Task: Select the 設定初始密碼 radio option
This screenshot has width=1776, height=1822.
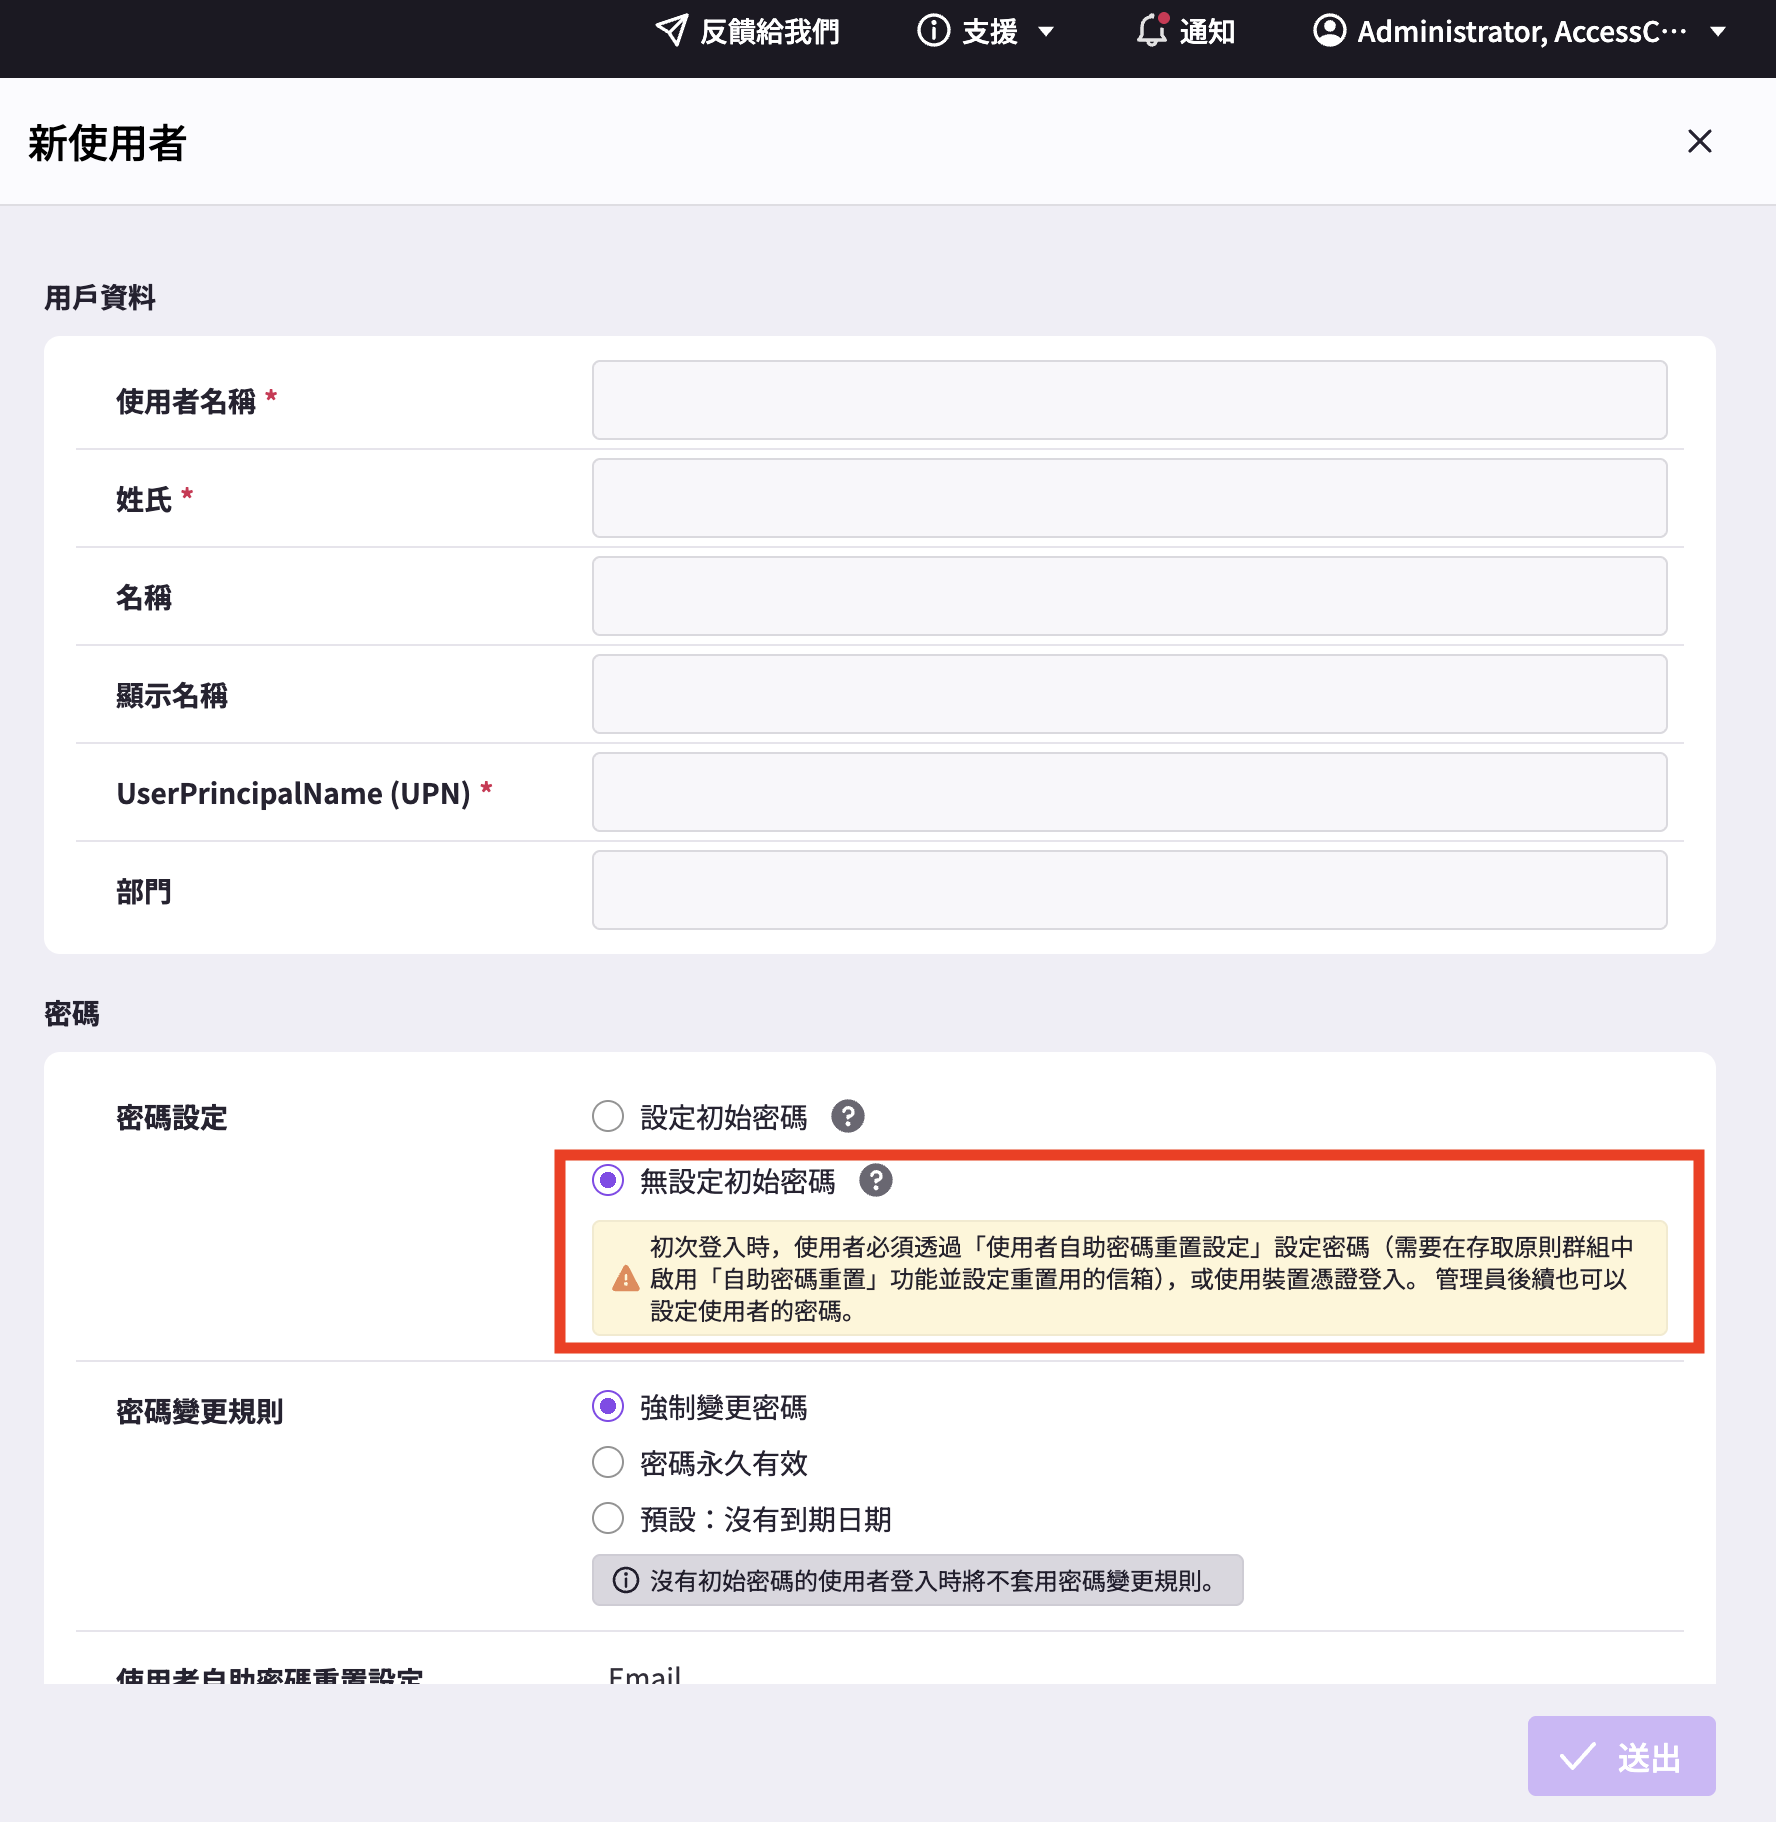Action: [608, 1116]
